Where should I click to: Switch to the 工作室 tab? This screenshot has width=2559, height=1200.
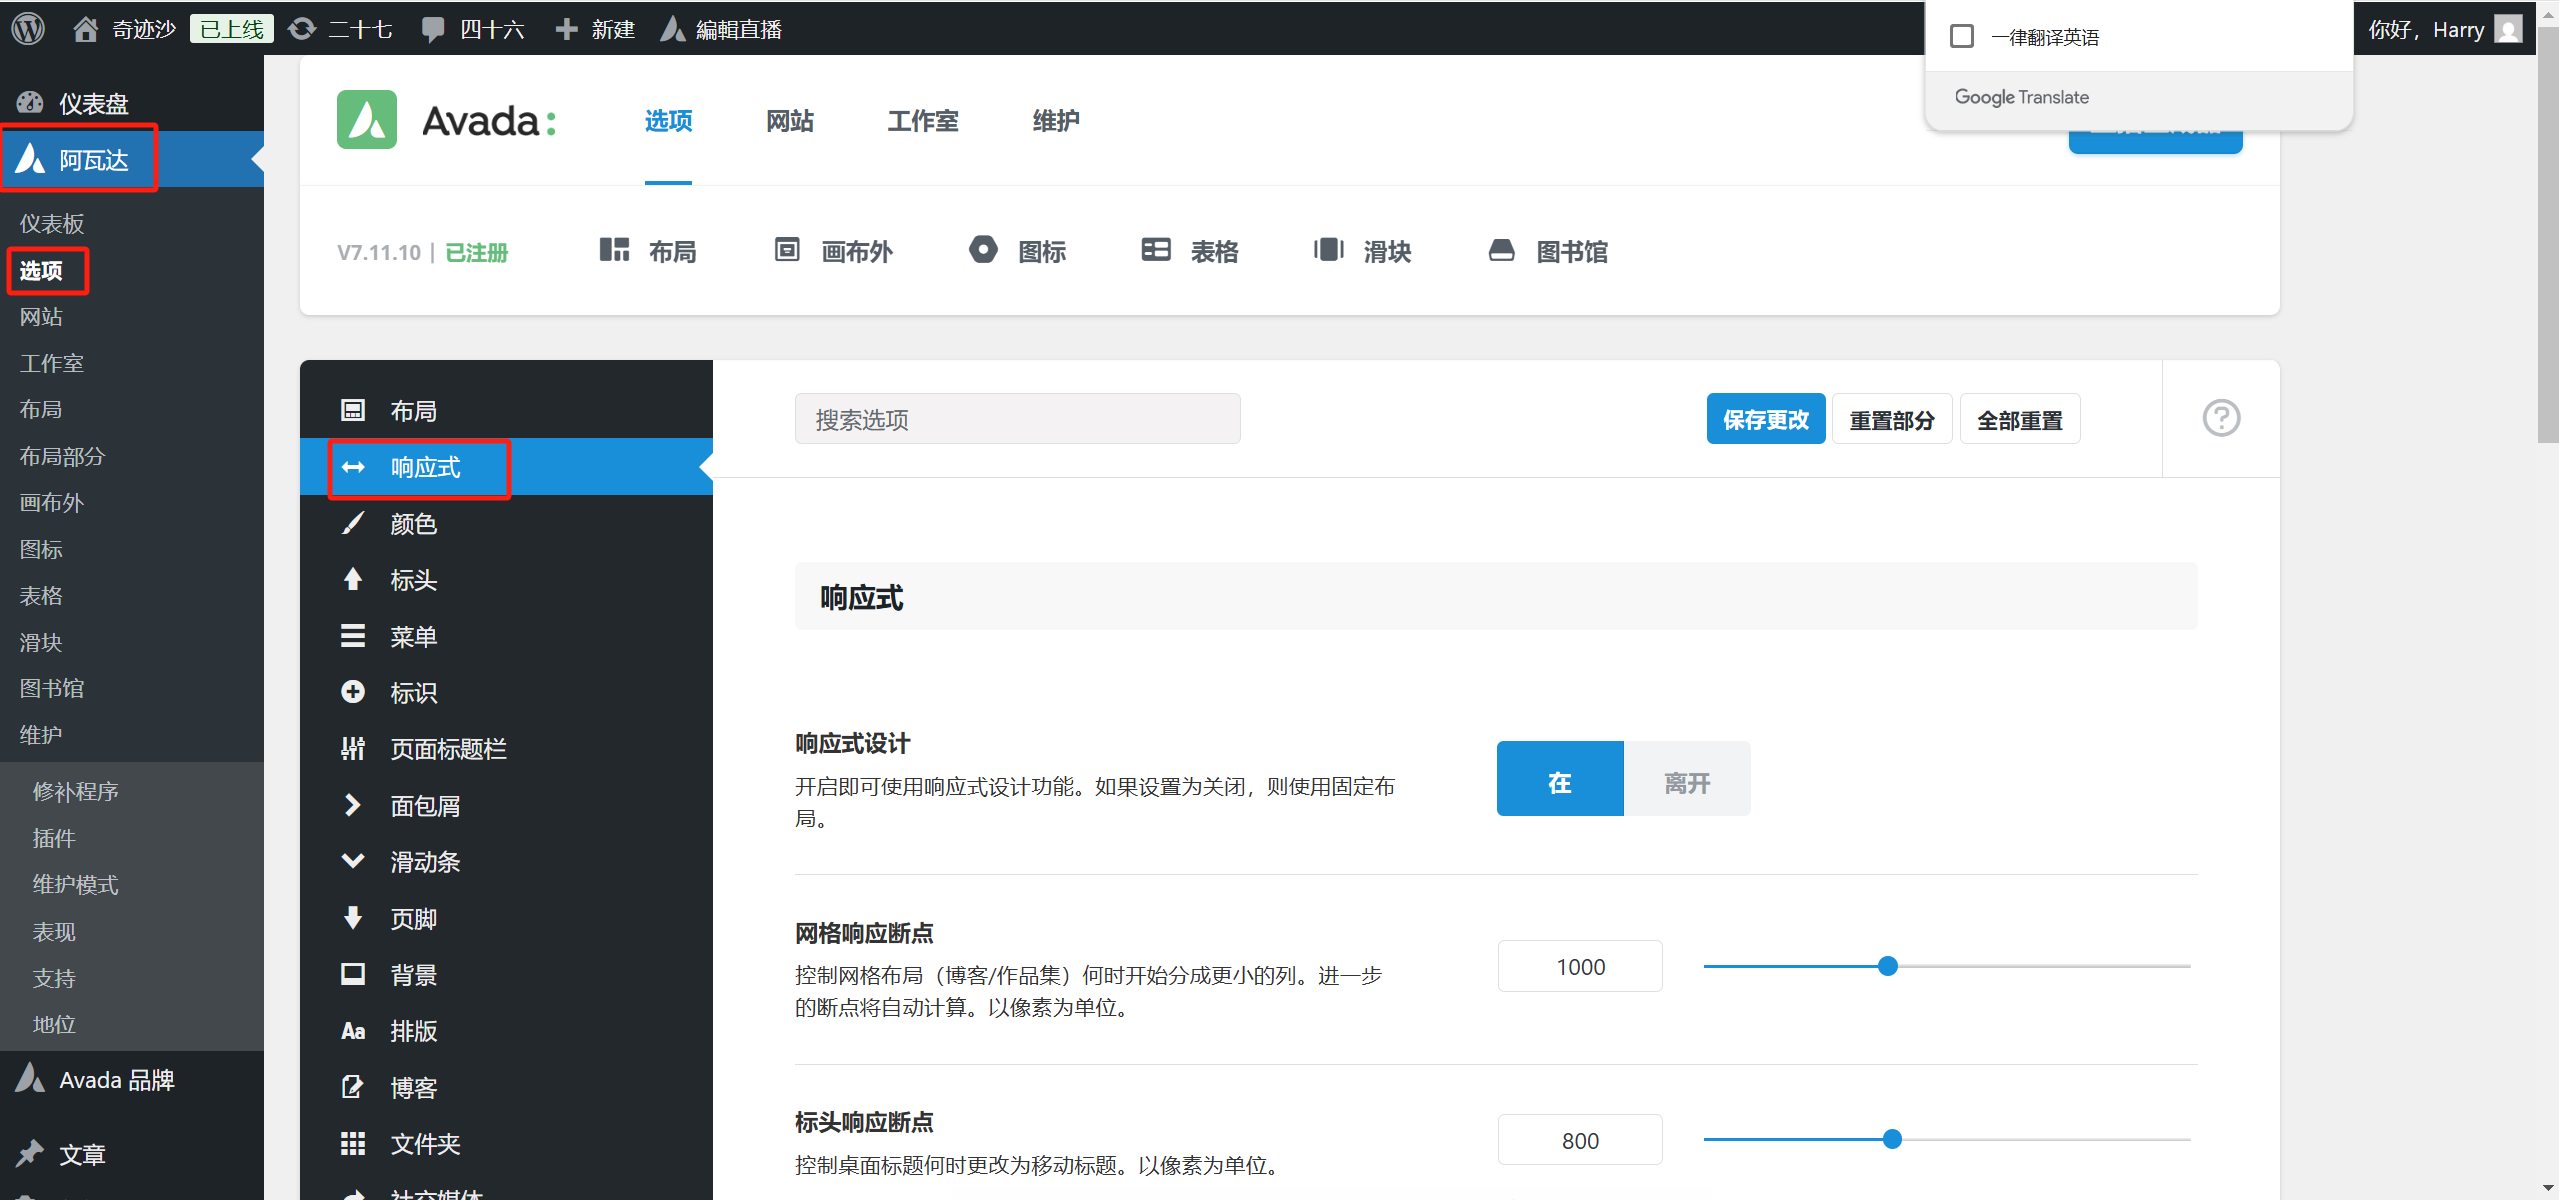(x=922, y=121)
